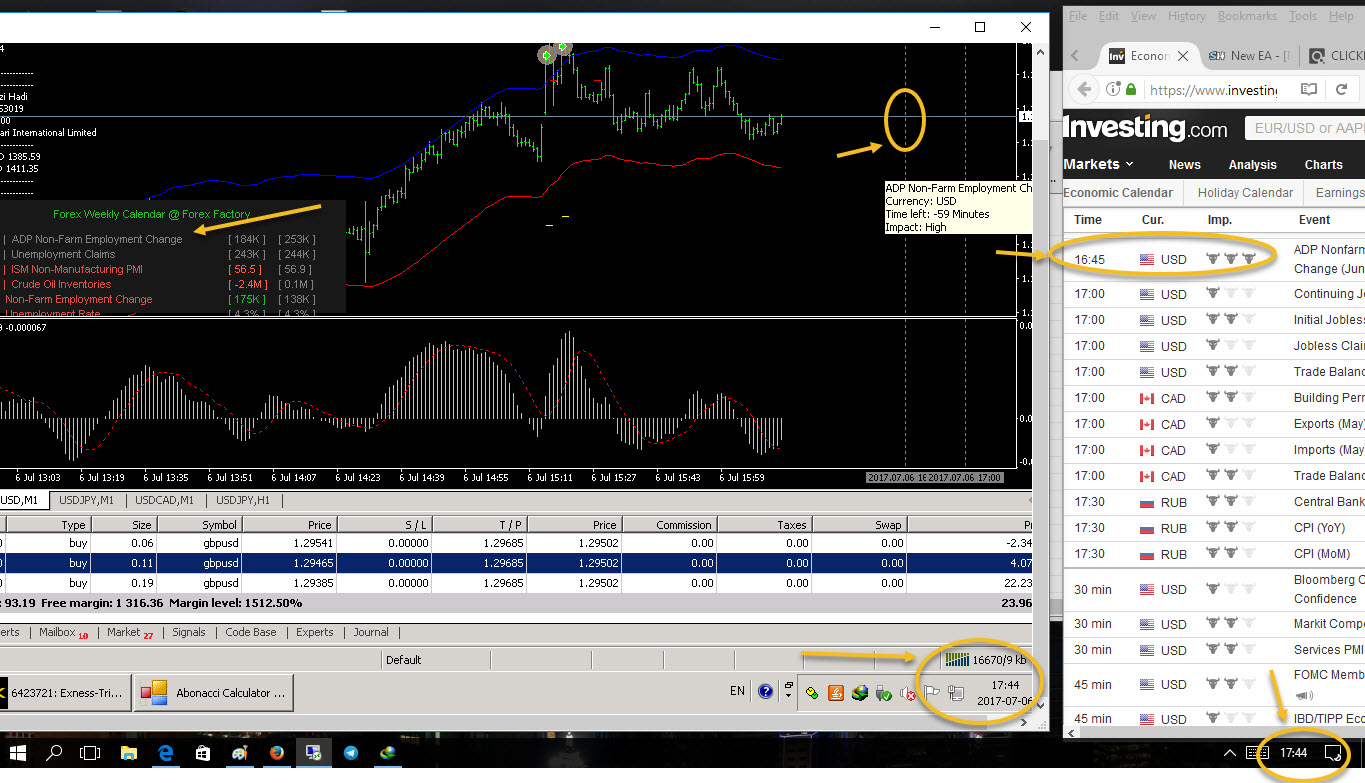This screenshot has width=1365, height=783.
Task: Open Microsoft Store from the taskbar
Action: (203, 752)
